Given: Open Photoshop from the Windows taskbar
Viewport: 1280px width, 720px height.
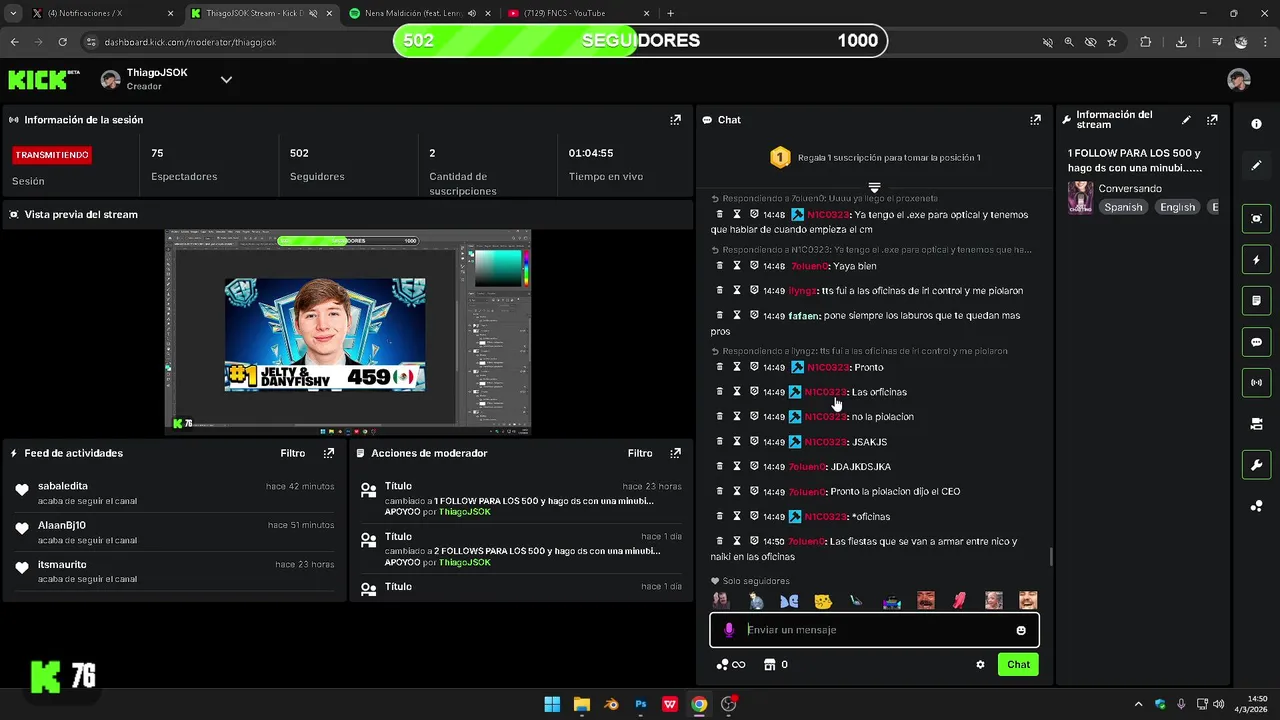Looking at the screenshot, I should 641,704.
